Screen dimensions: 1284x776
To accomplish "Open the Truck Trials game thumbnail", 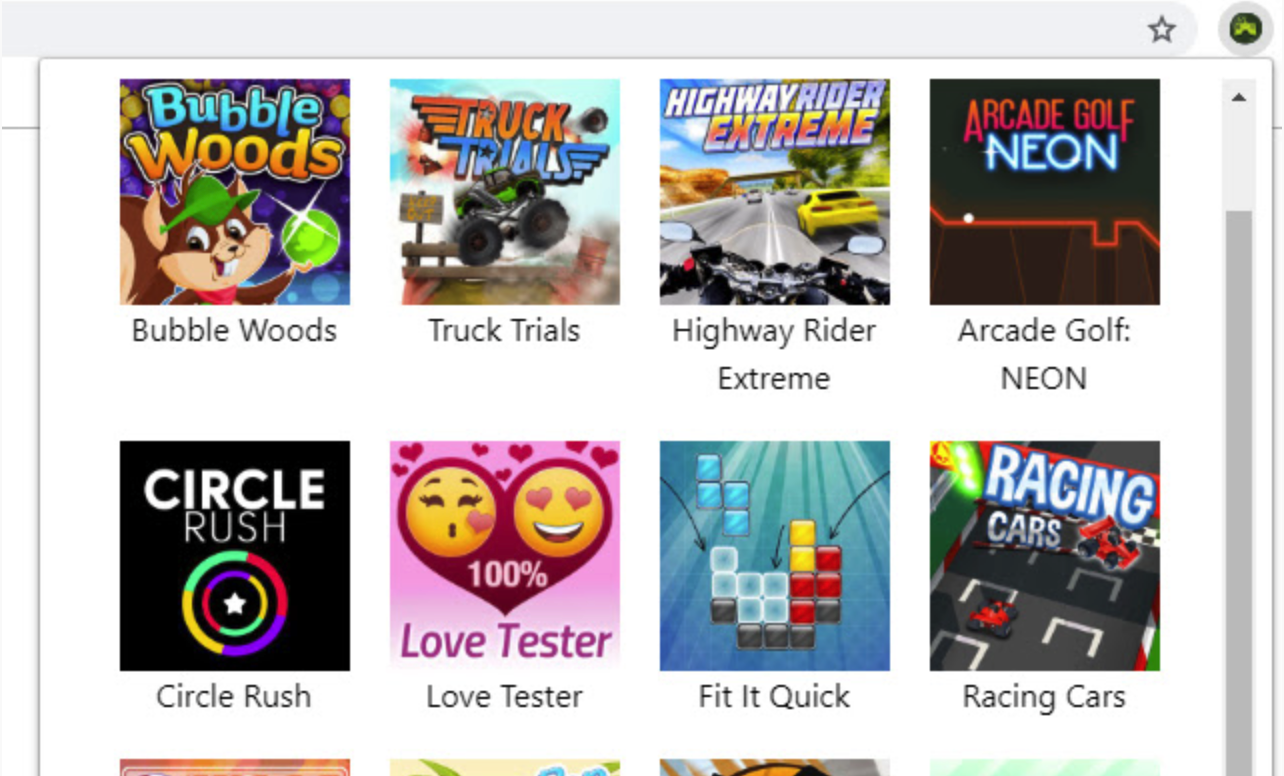I will click(505, 192).
